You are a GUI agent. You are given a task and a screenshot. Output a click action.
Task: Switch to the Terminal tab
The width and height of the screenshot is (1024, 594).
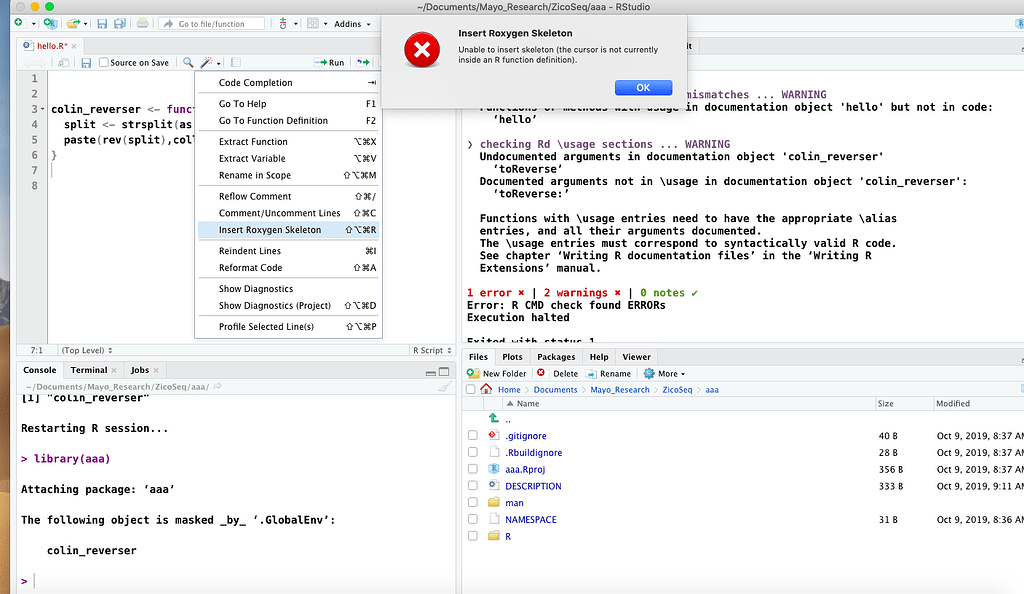88,370
